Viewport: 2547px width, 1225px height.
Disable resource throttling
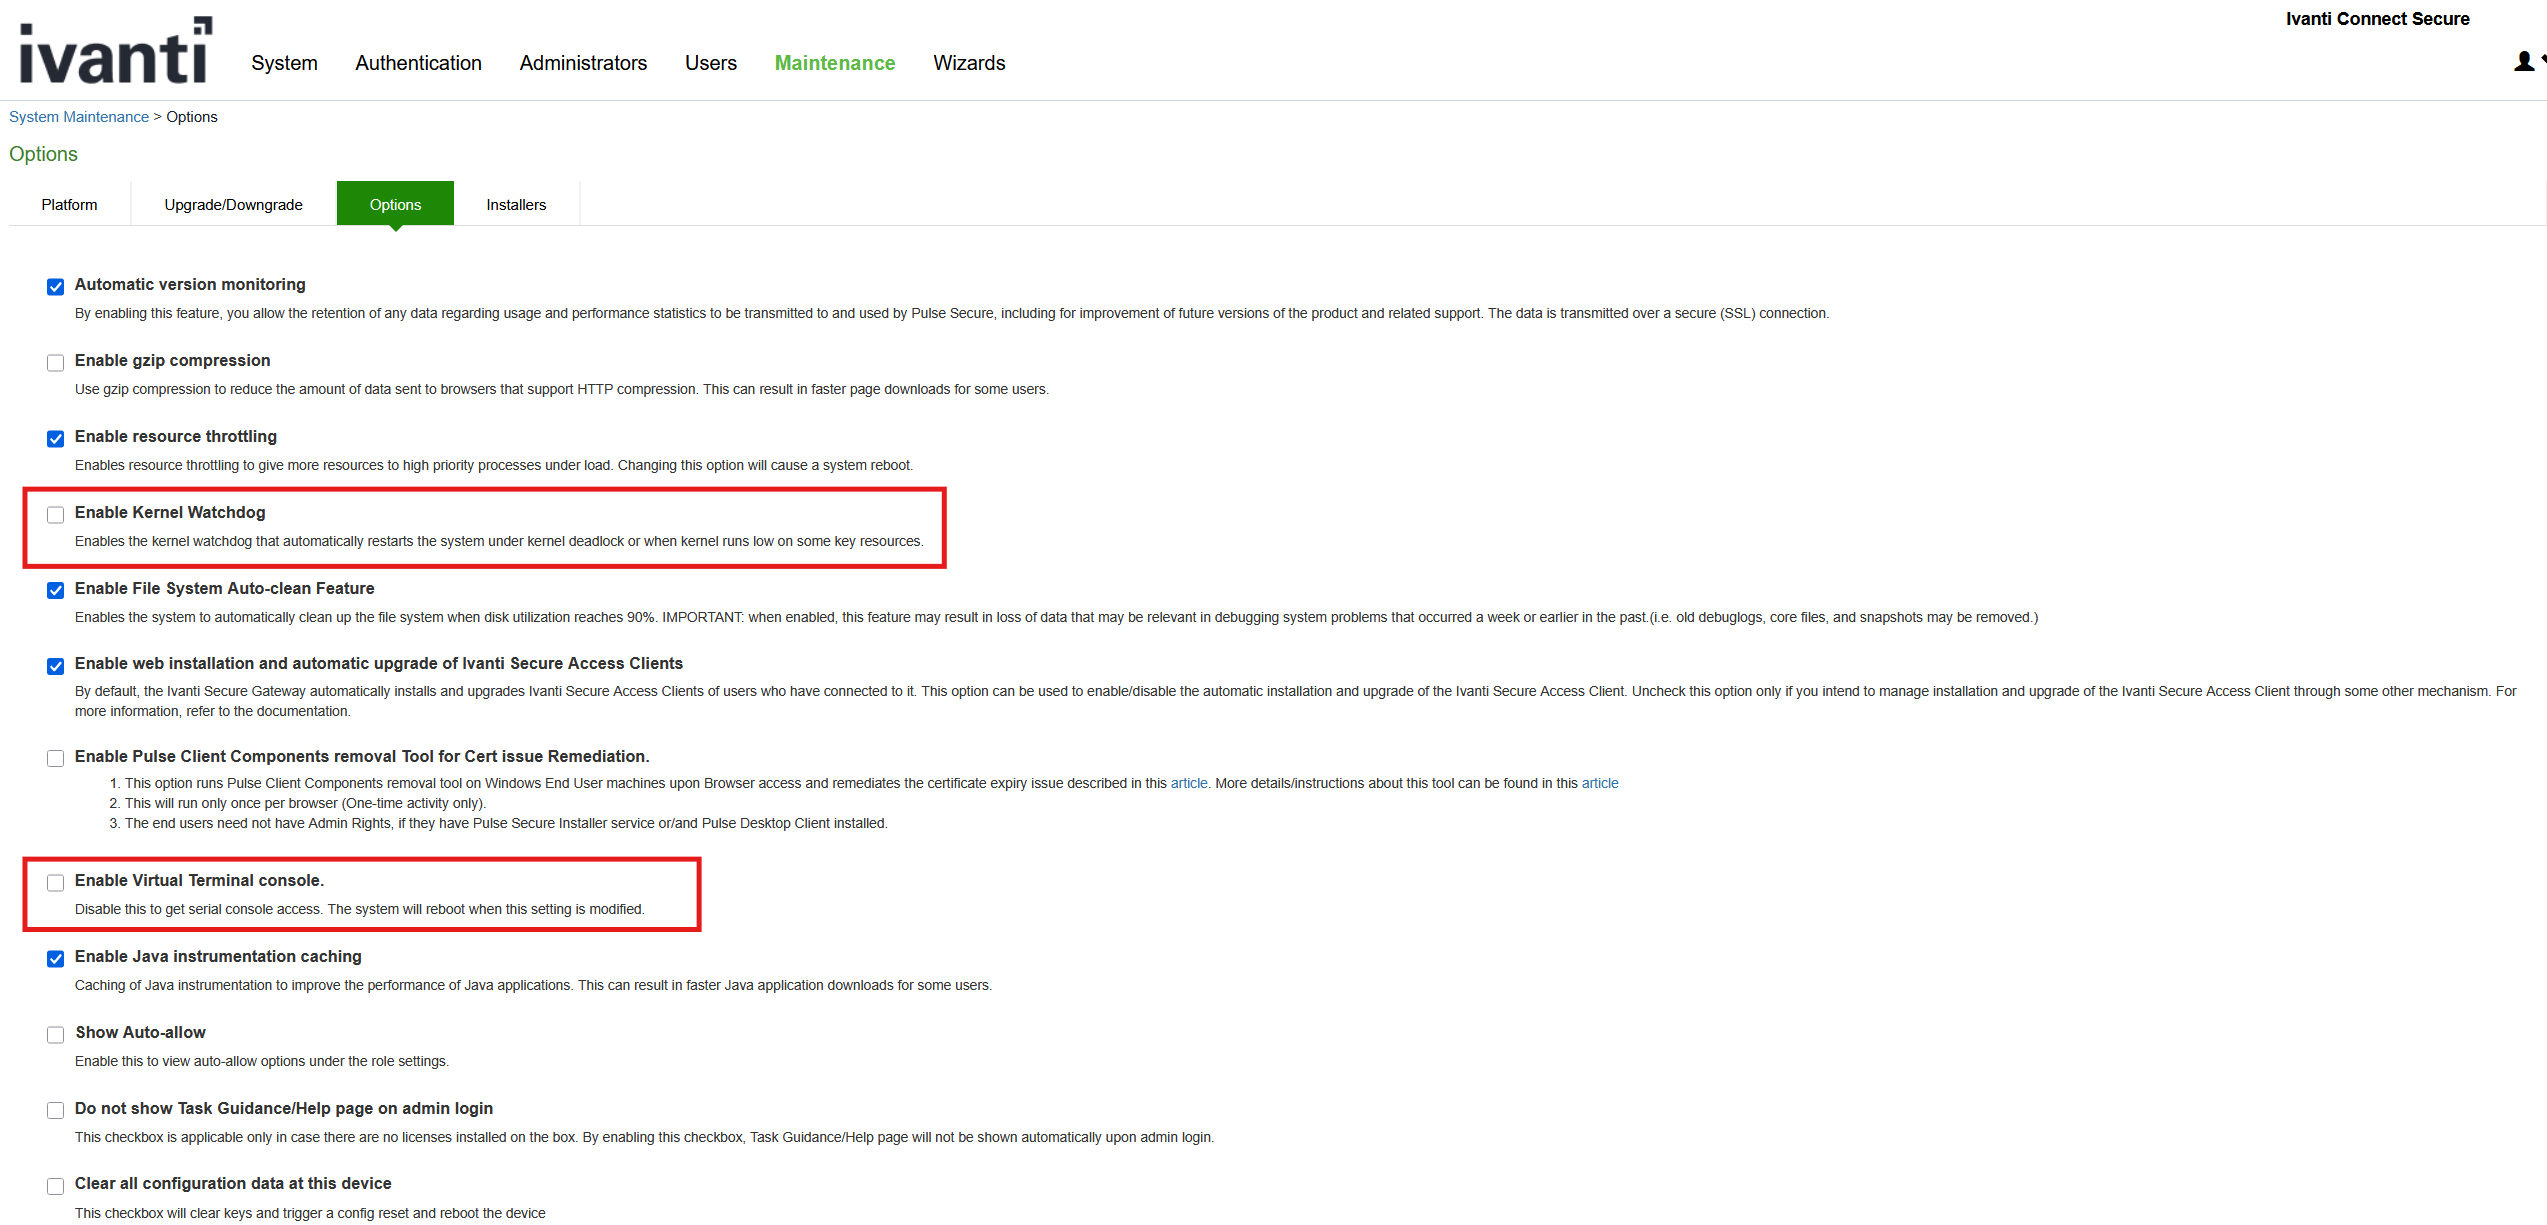click(55, 438)
